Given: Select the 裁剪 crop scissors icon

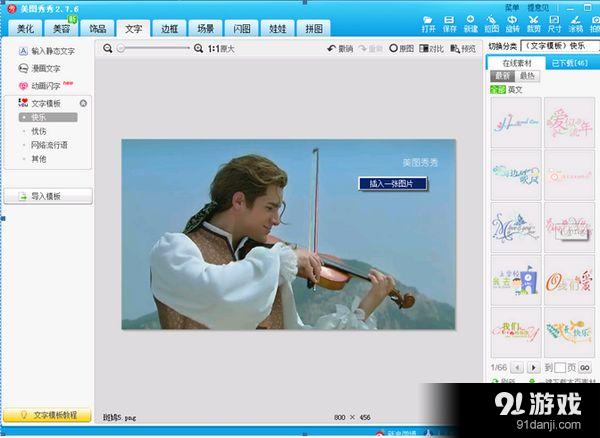Looking at the screenshot, I should coord(533,24).
